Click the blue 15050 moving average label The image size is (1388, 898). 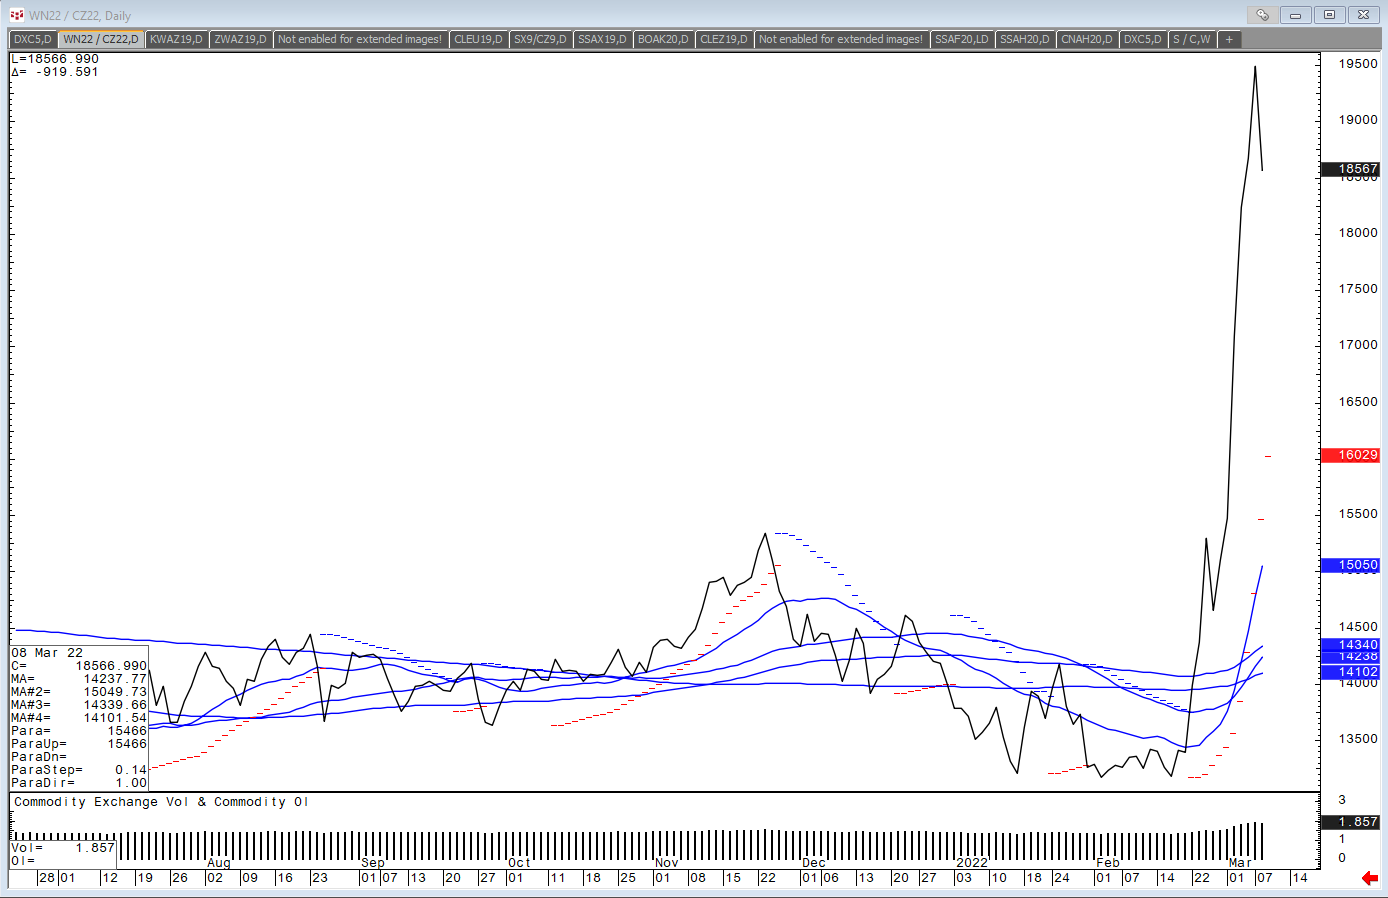point(1351,565)
